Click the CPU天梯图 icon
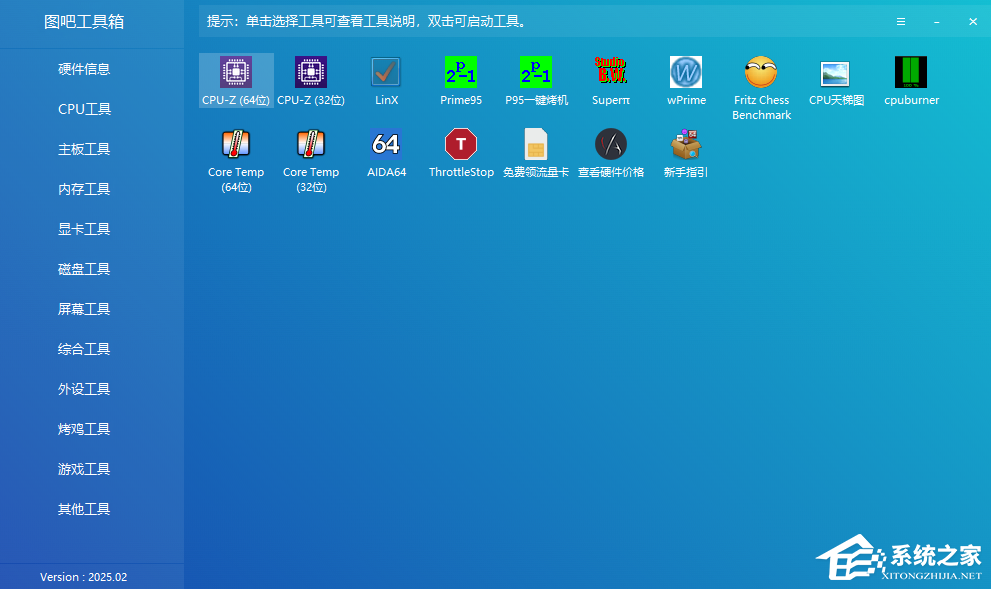This screenshot has width=991, height=589. click(836, 73)
